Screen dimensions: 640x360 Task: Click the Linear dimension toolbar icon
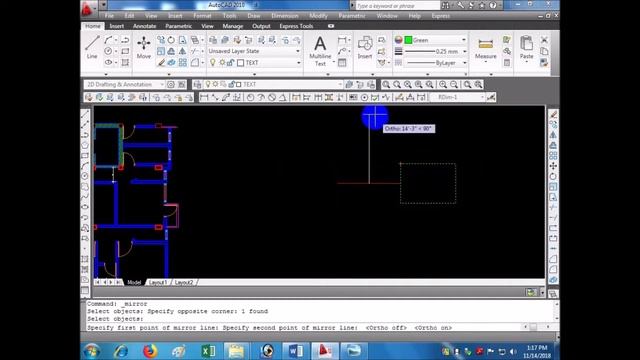click(x=204, y=97)
